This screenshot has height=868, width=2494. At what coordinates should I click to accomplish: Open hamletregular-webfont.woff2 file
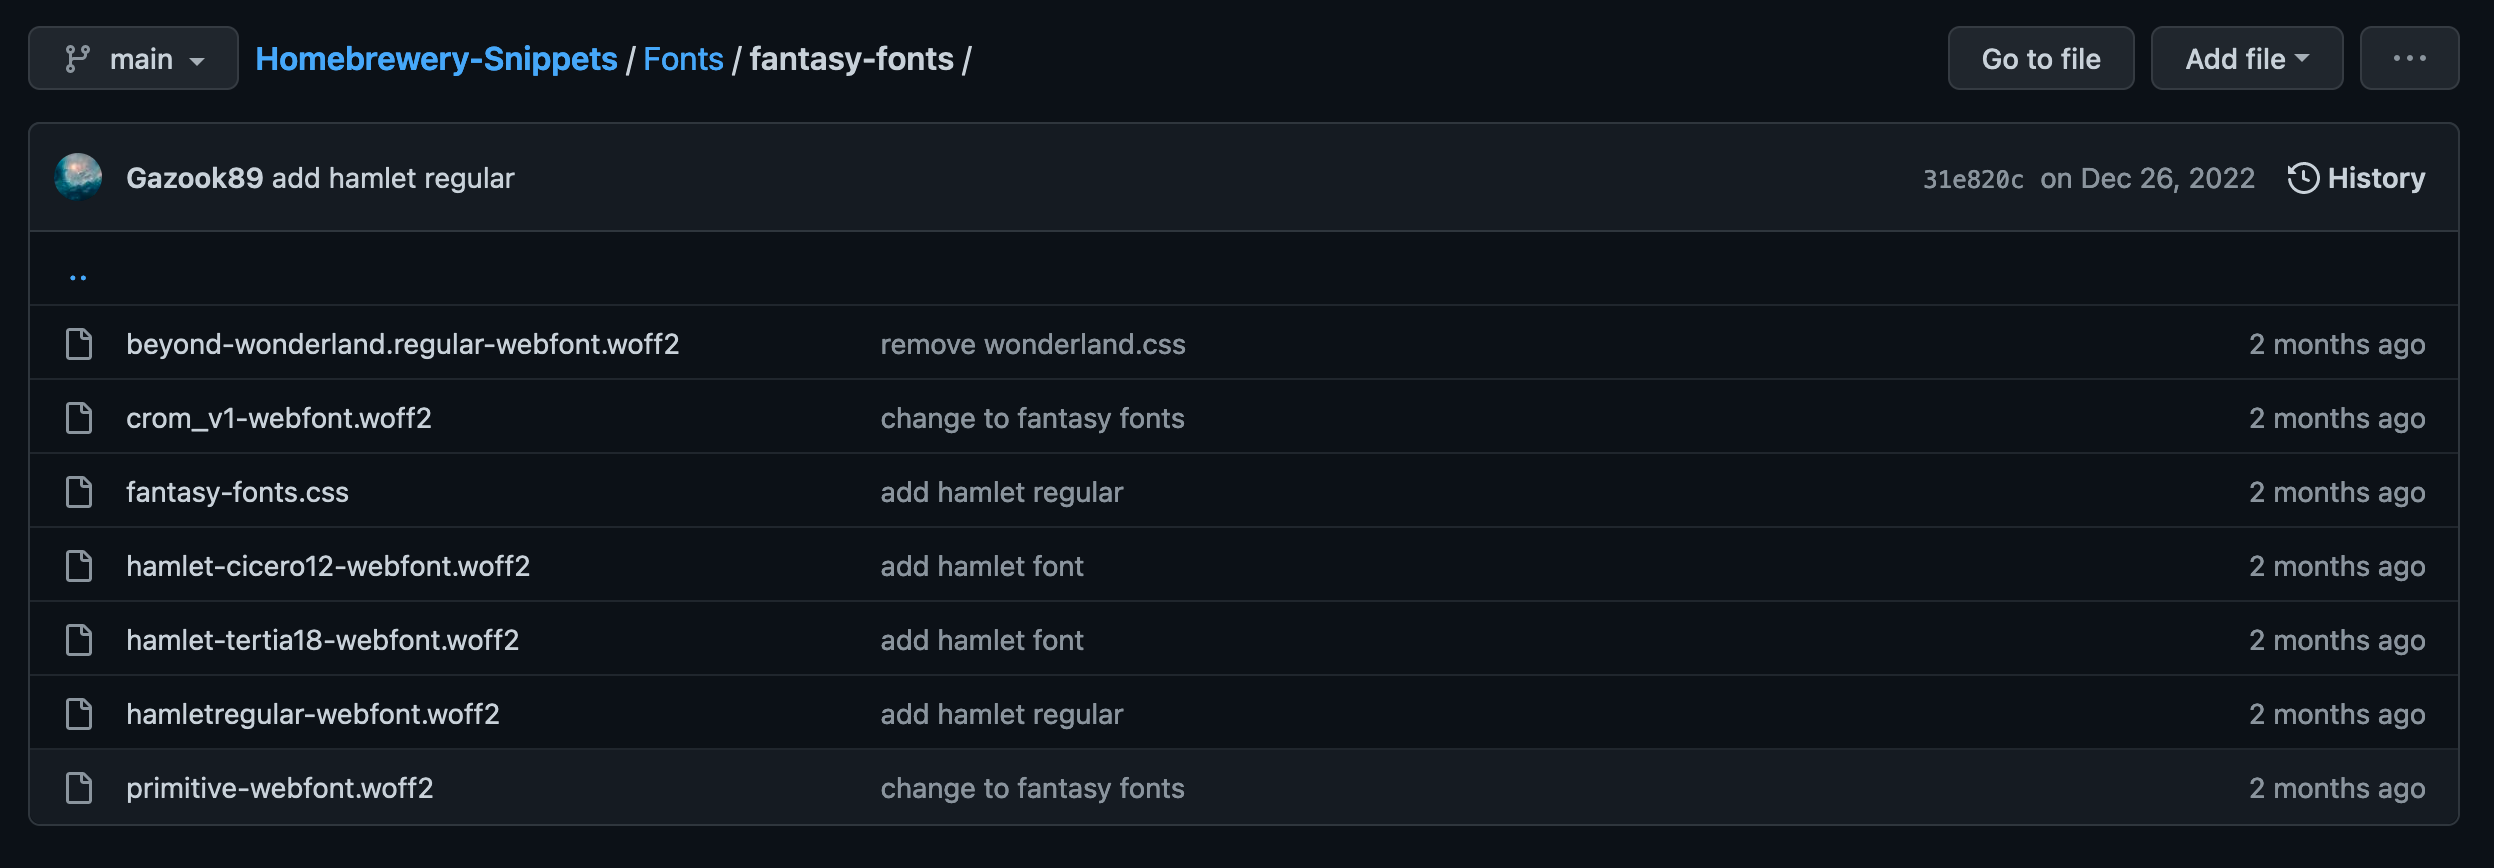[x=312, y=714]
